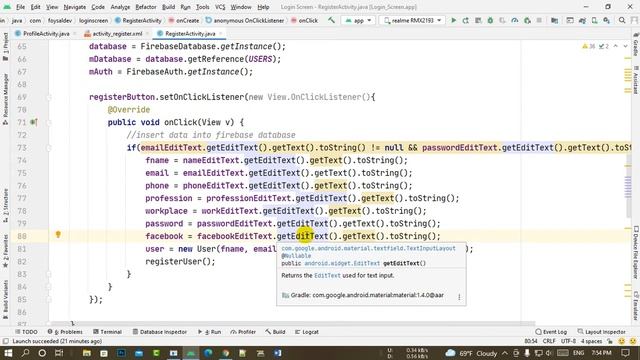Start debugging with the green bug icon
Screen dimensions: 640x360
pos(490,20)
